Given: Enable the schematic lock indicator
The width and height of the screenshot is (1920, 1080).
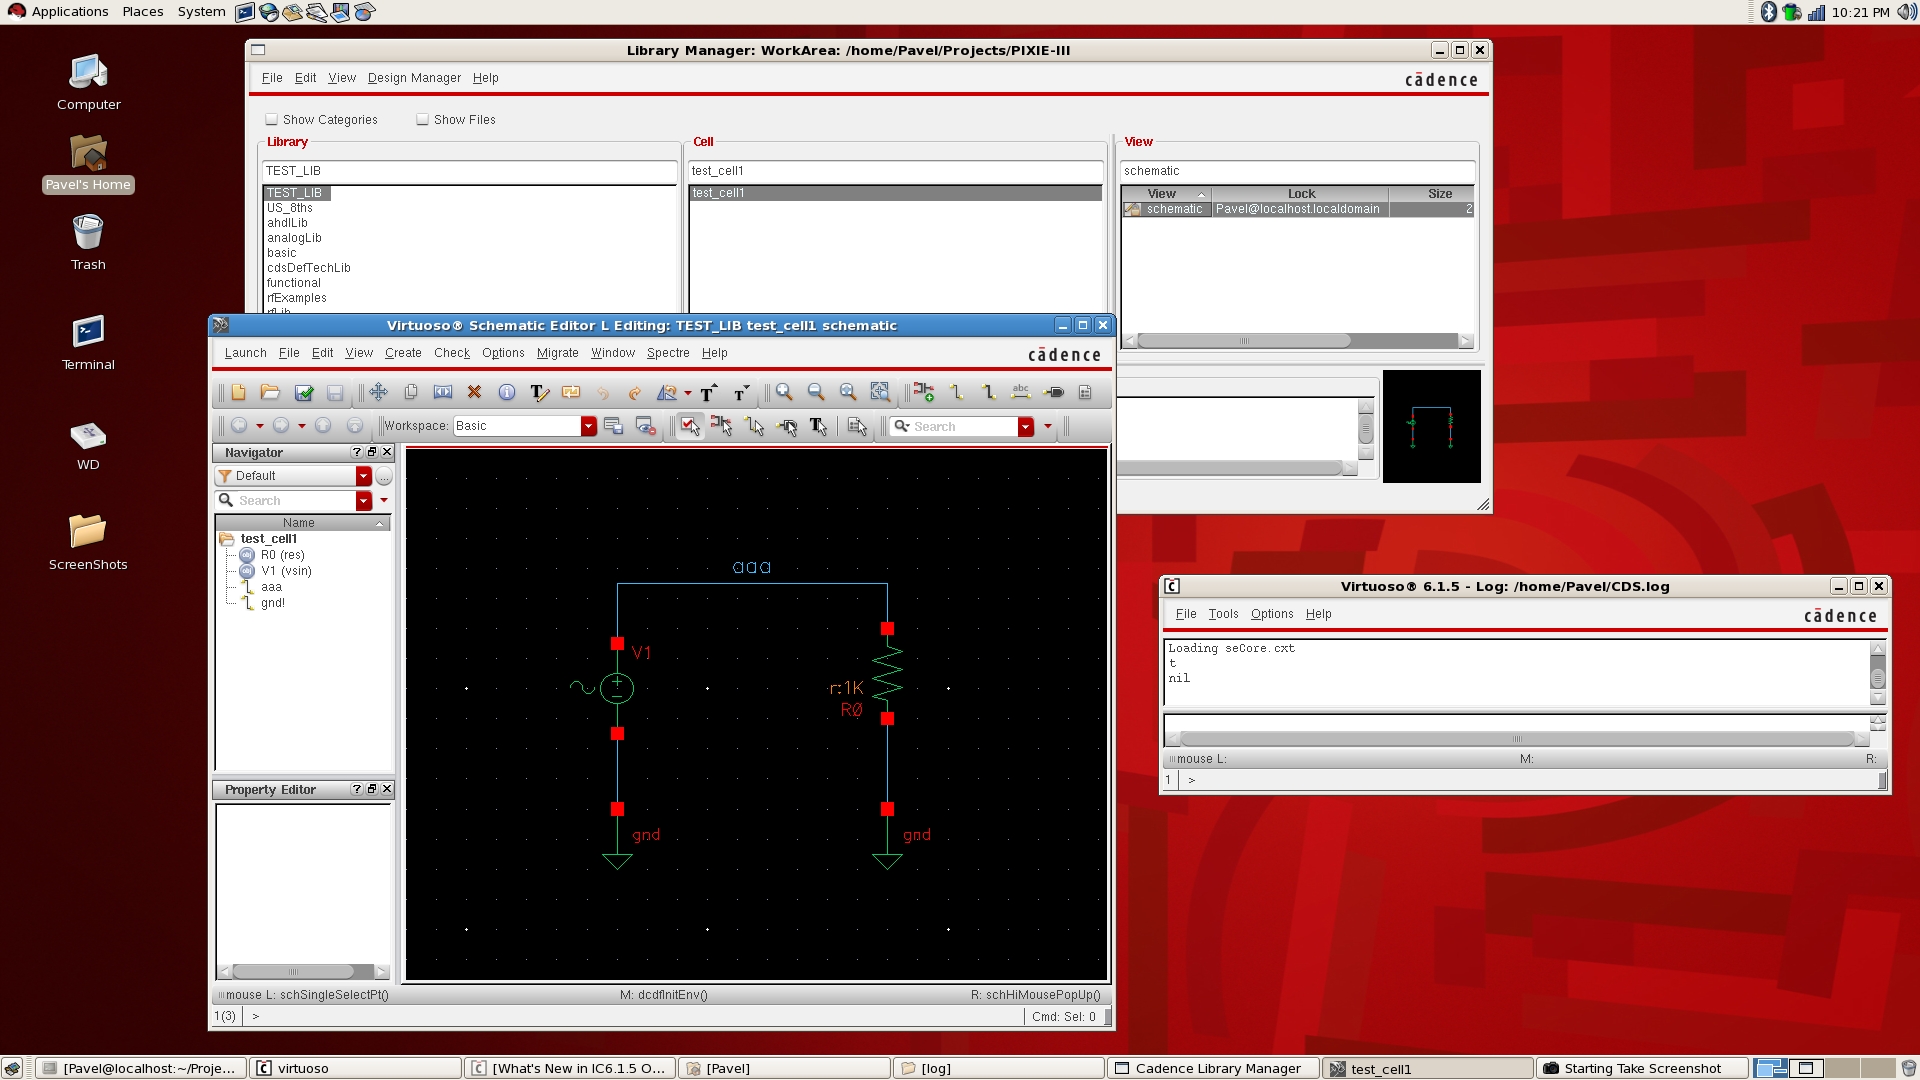Looking at the screenshot, I should [1131, 210].
